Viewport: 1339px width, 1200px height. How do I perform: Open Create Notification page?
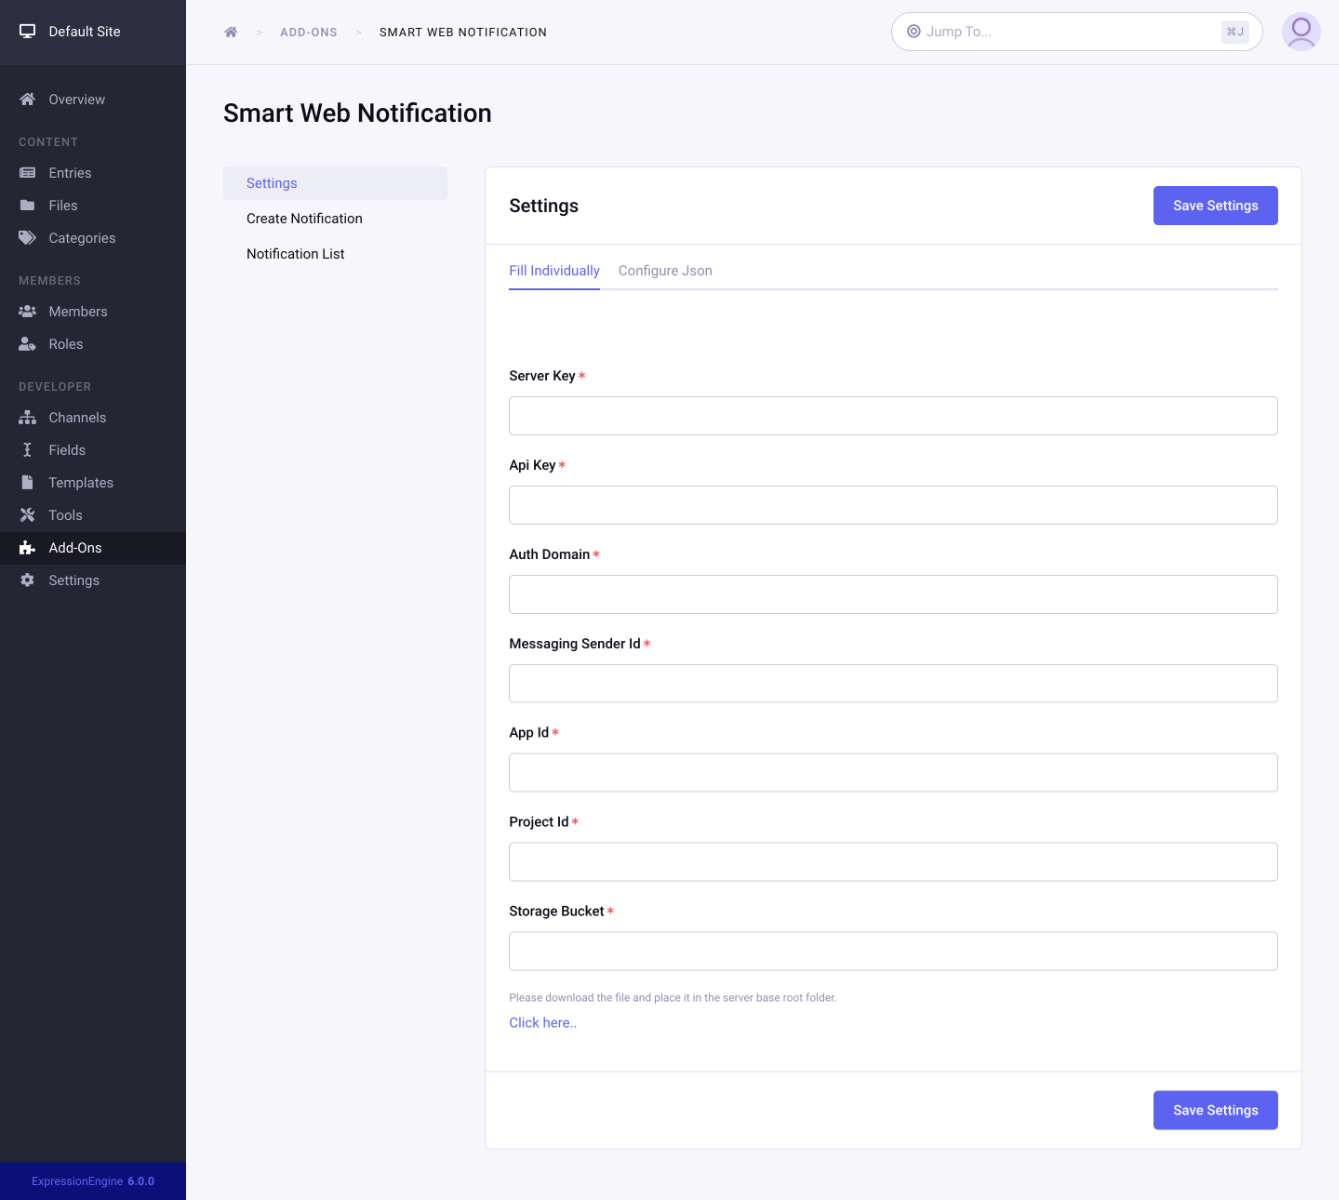click(x=304, y=218)
